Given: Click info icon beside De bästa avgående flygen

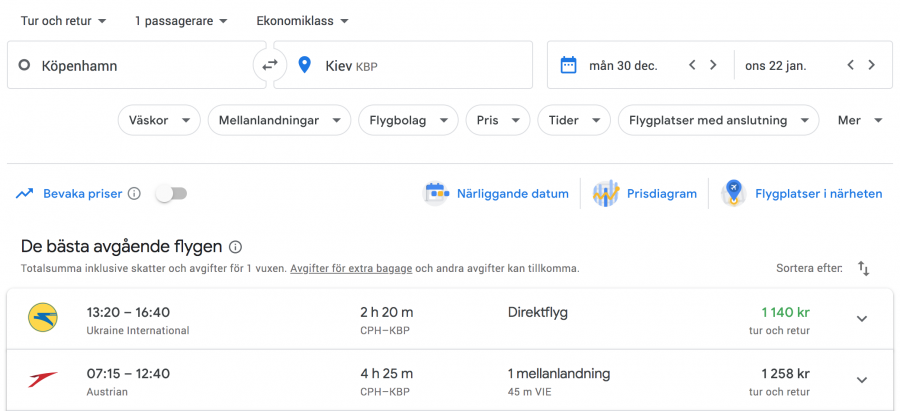Looking at the screenshot, I should click(235, 247).
